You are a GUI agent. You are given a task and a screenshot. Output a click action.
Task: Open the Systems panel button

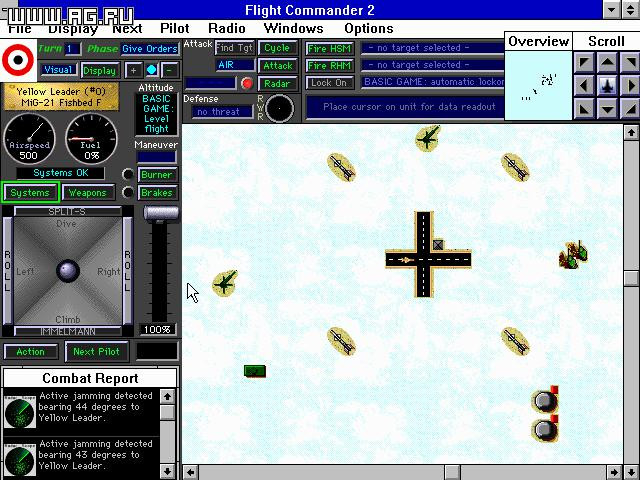[30, 193]
